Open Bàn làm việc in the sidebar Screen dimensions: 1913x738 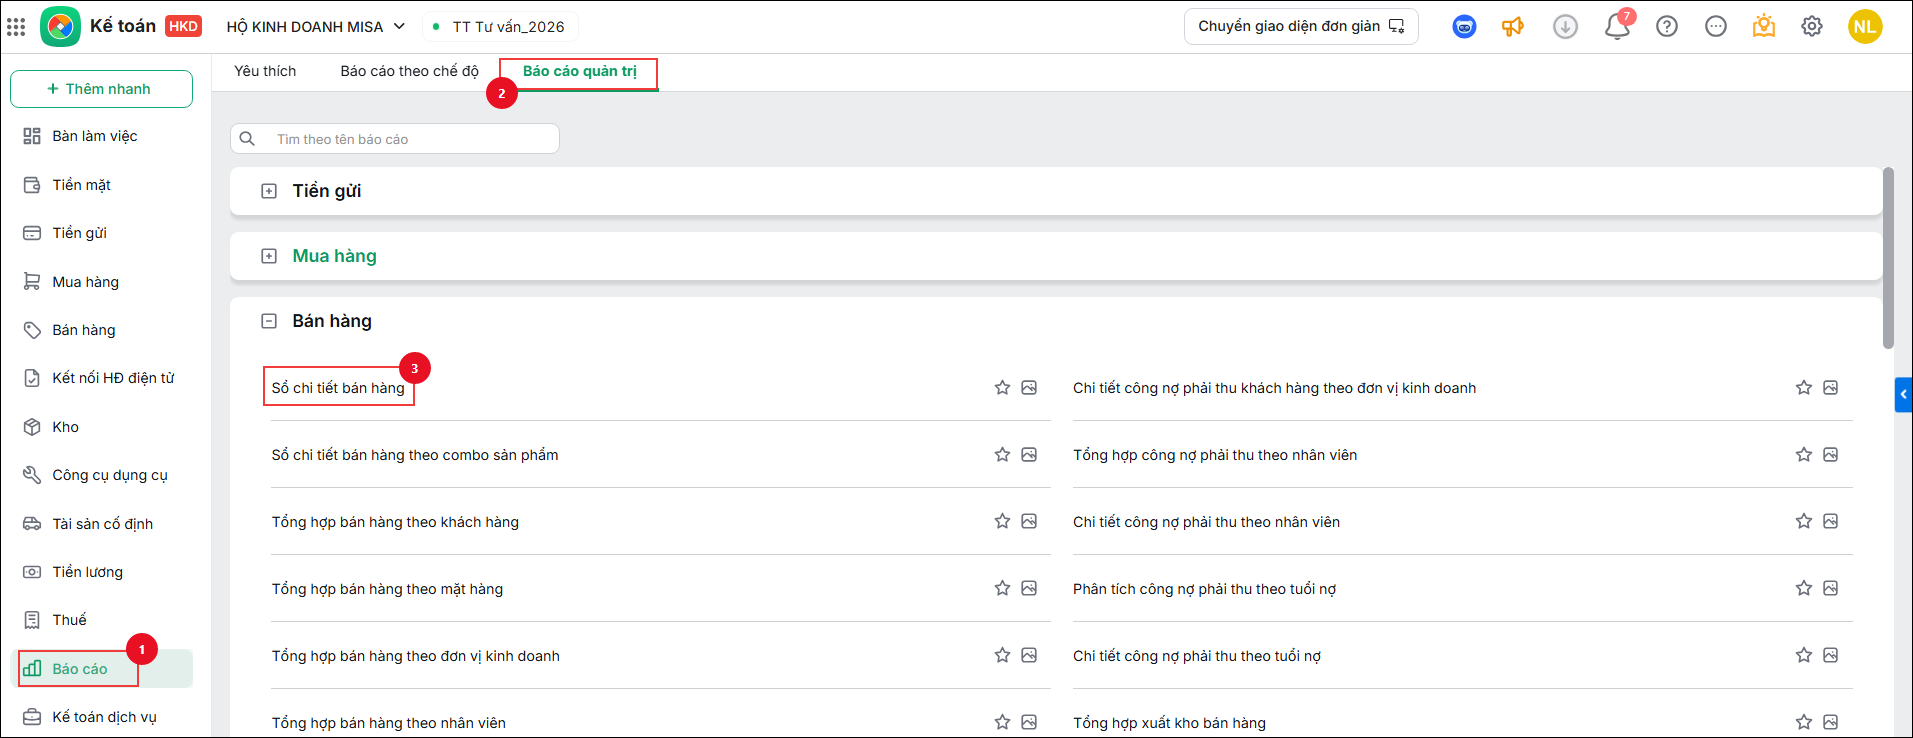pos(101,136)
